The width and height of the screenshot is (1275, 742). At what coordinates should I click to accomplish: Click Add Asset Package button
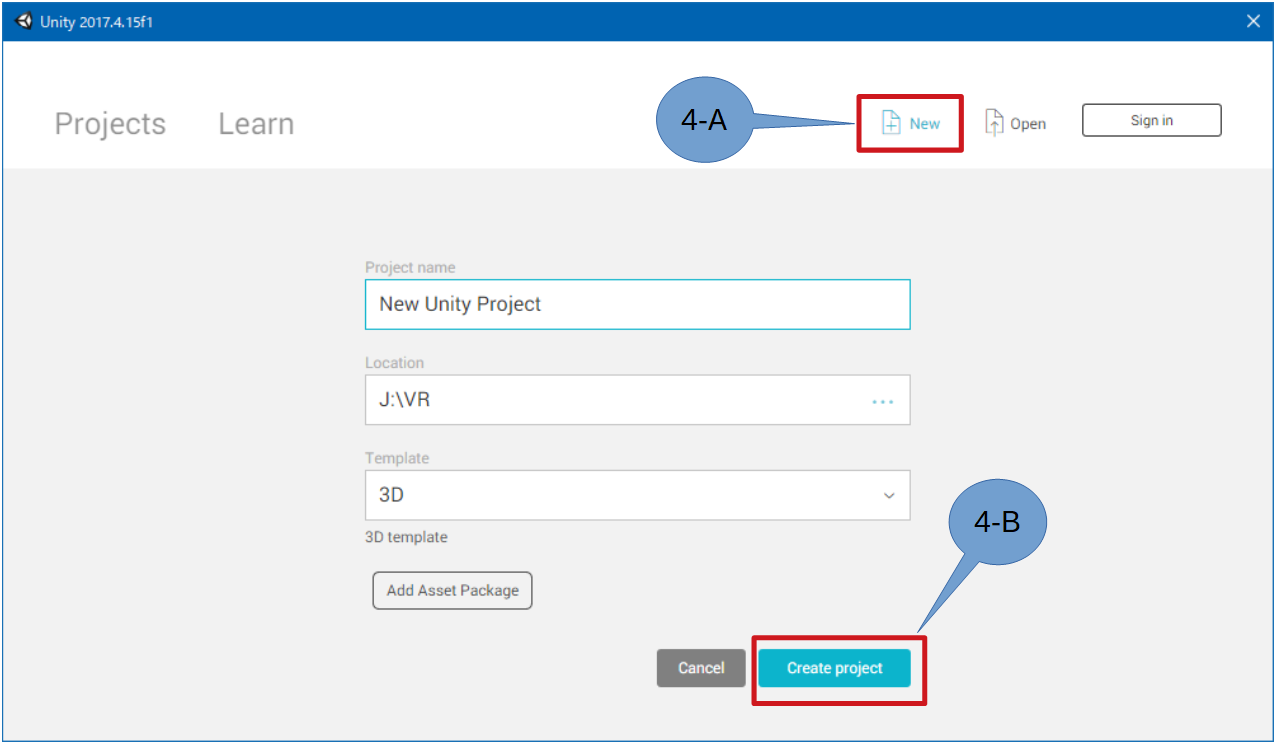pos(452,590)
